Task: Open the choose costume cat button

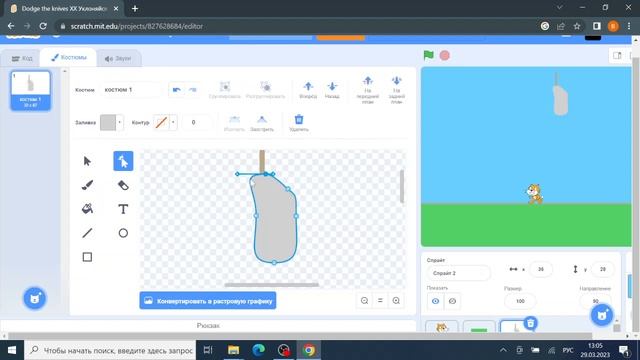Action: (x=35, y=298)
